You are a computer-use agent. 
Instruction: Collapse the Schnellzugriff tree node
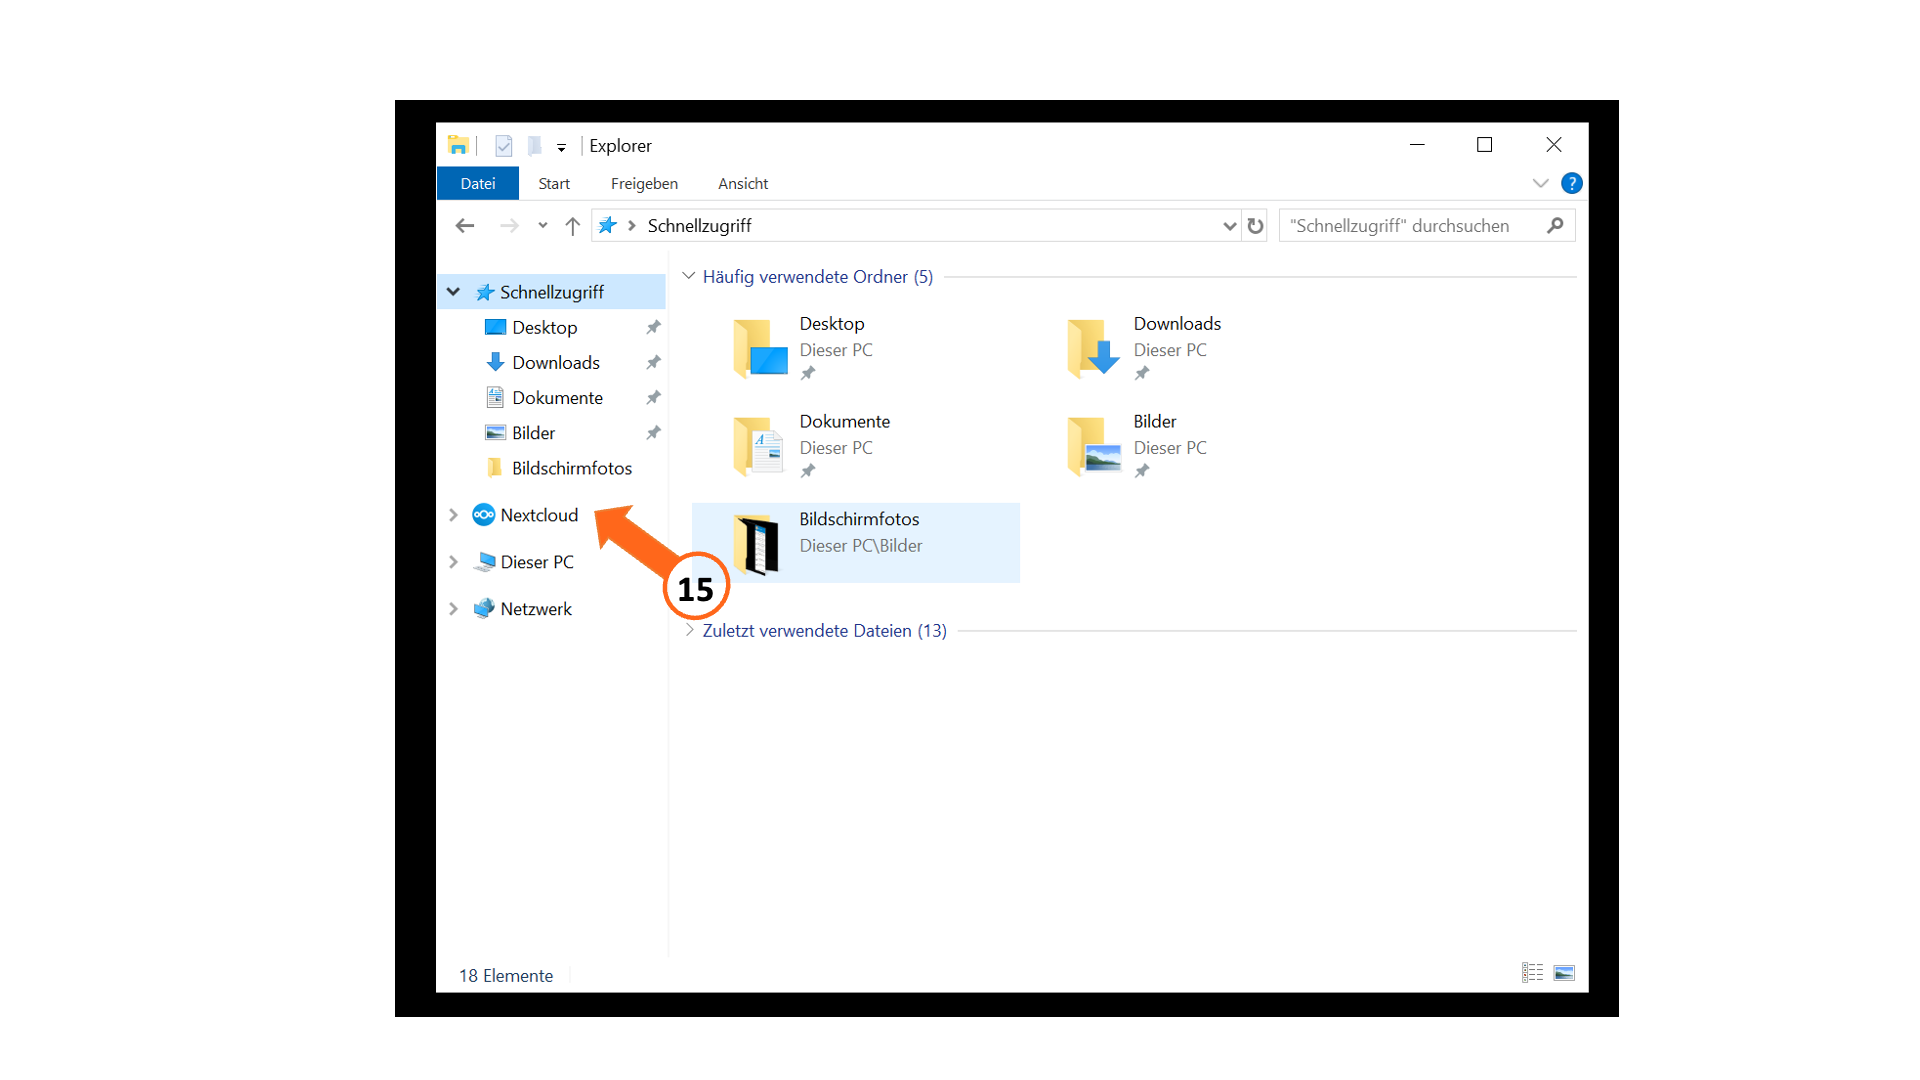(453, 292)
